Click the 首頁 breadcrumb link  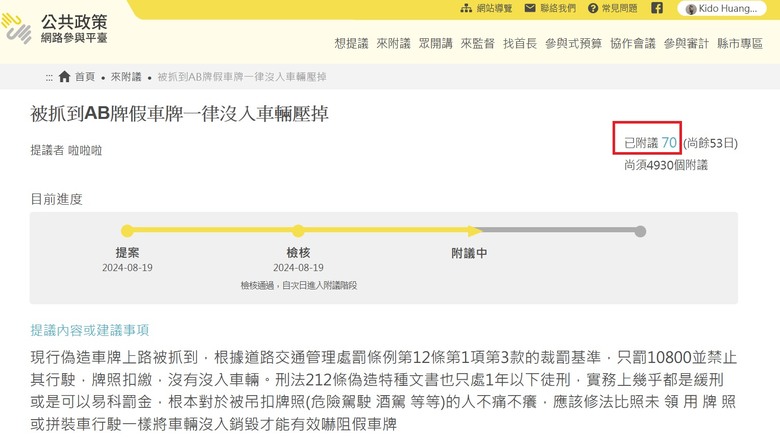click(85, 77)
